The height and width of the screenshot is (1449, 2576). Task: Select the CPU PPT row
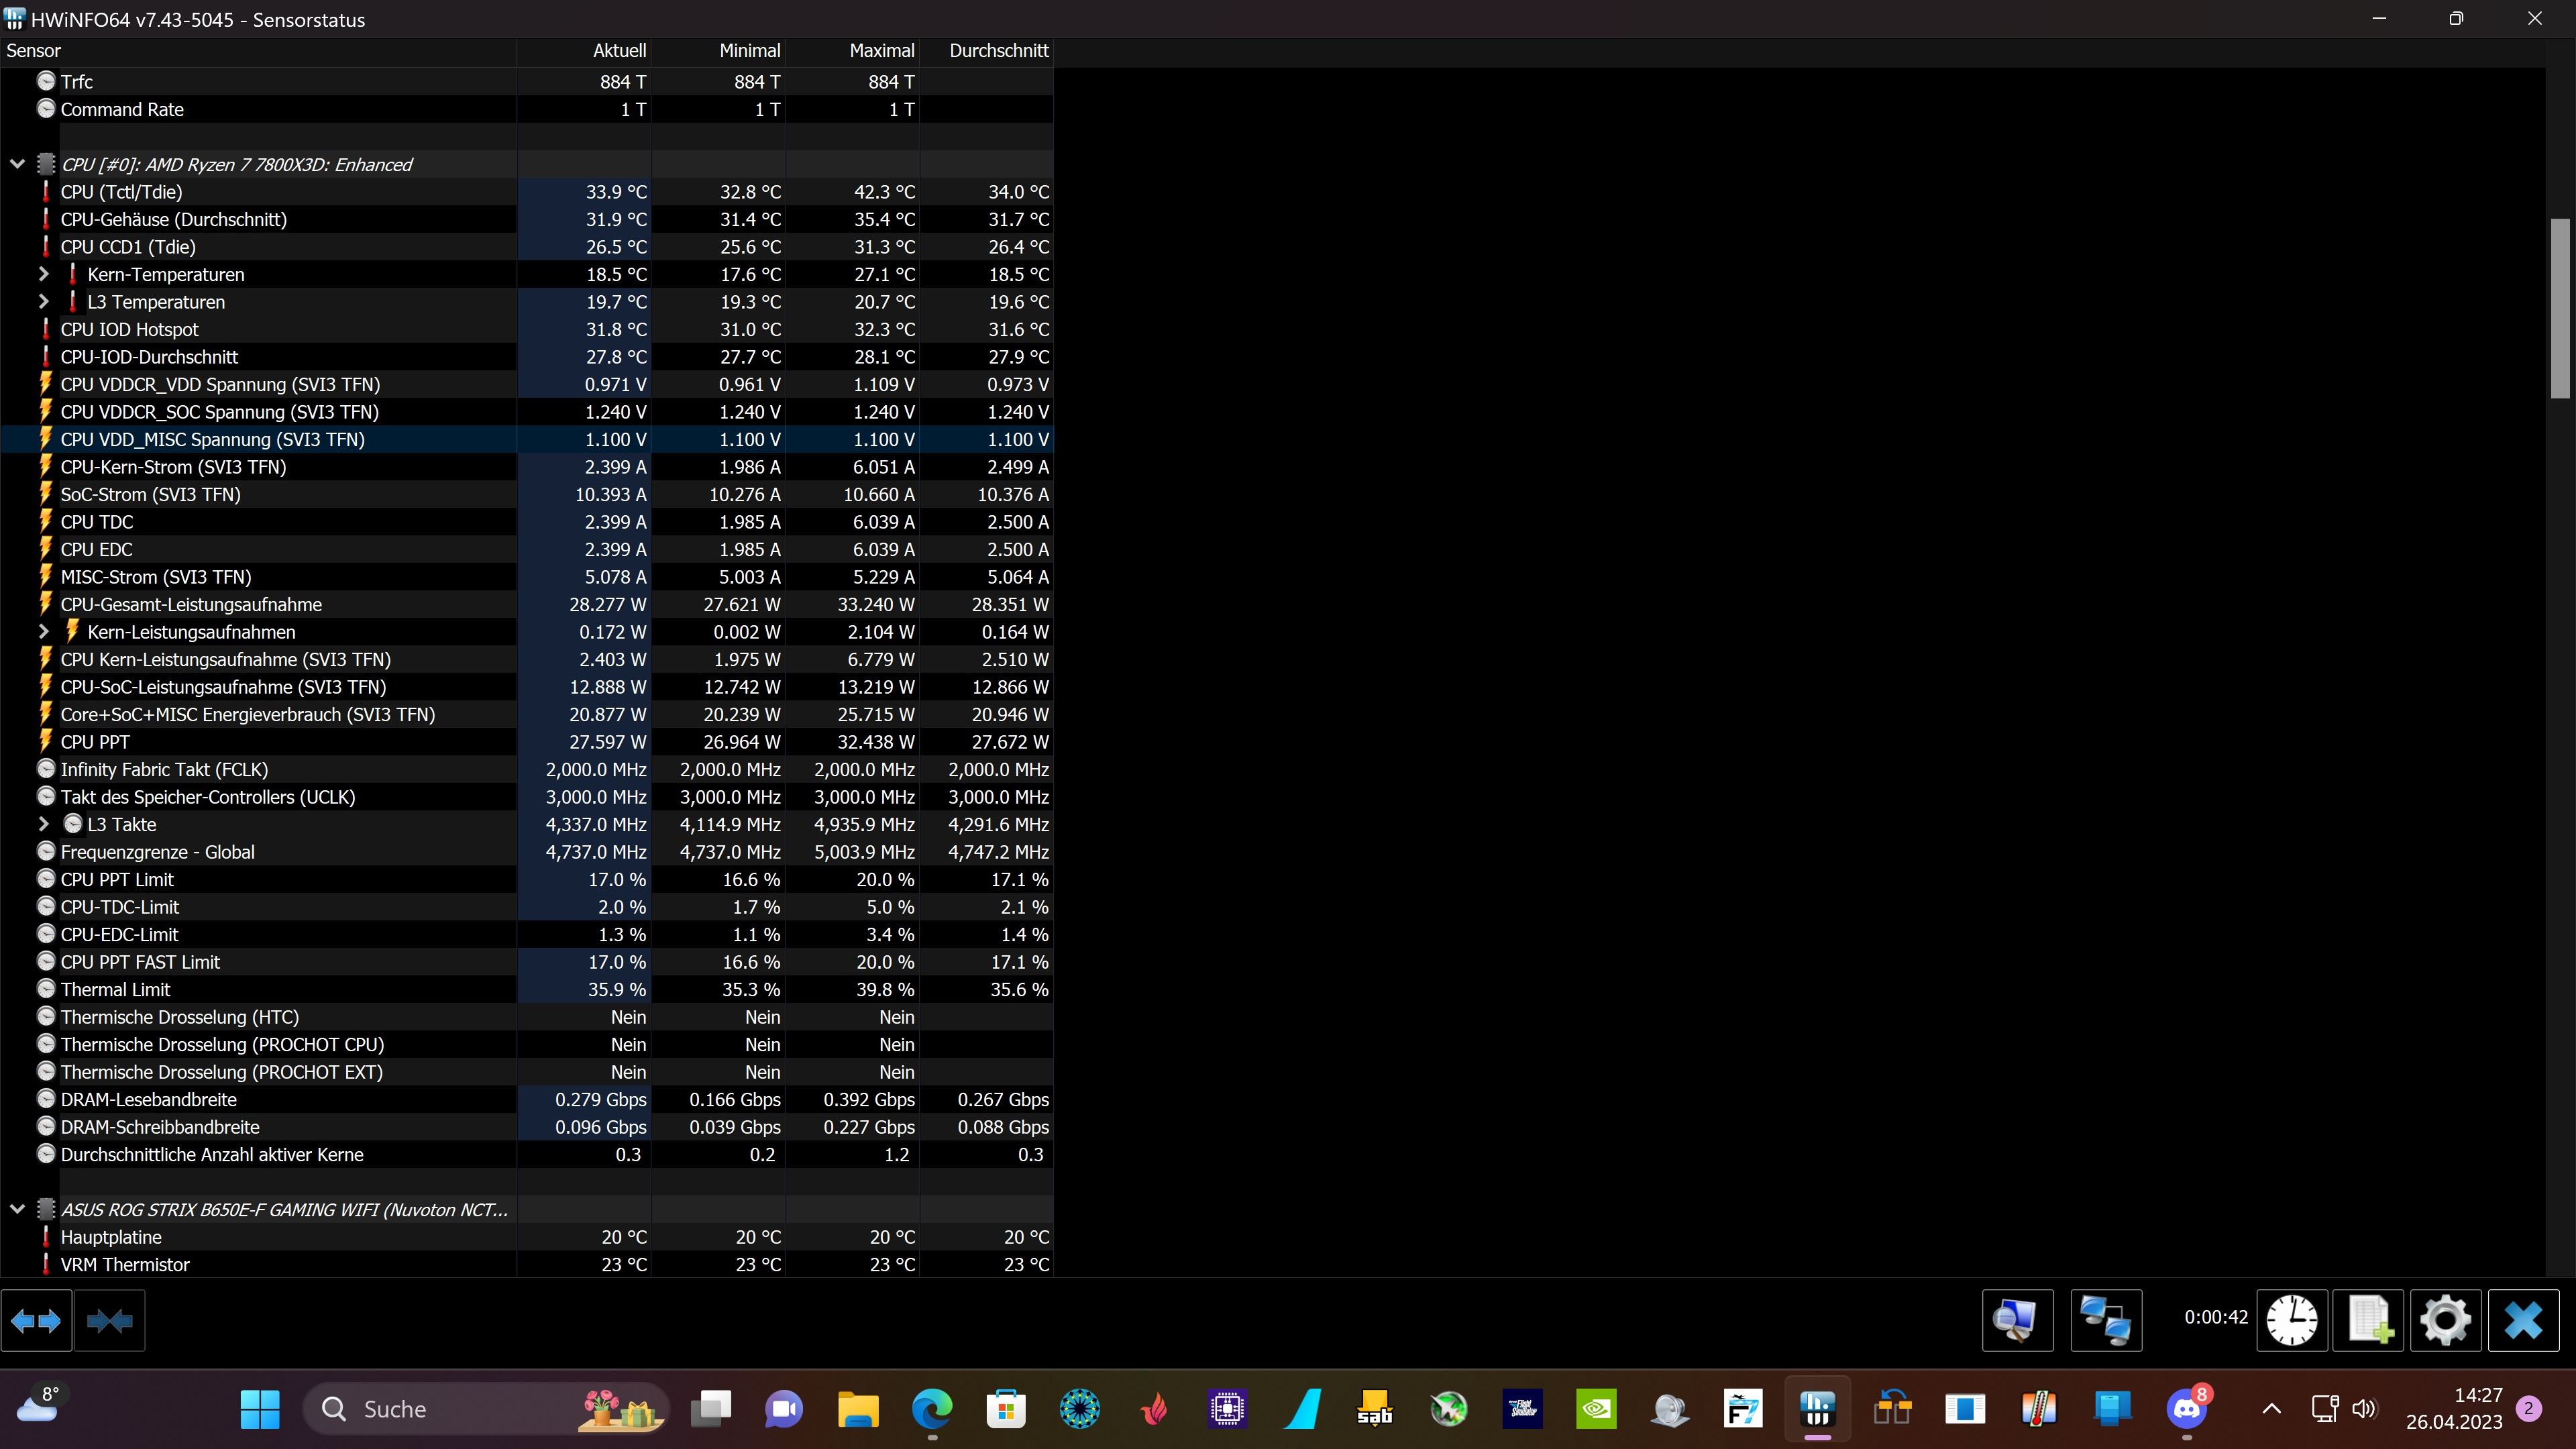pos(526,742)
